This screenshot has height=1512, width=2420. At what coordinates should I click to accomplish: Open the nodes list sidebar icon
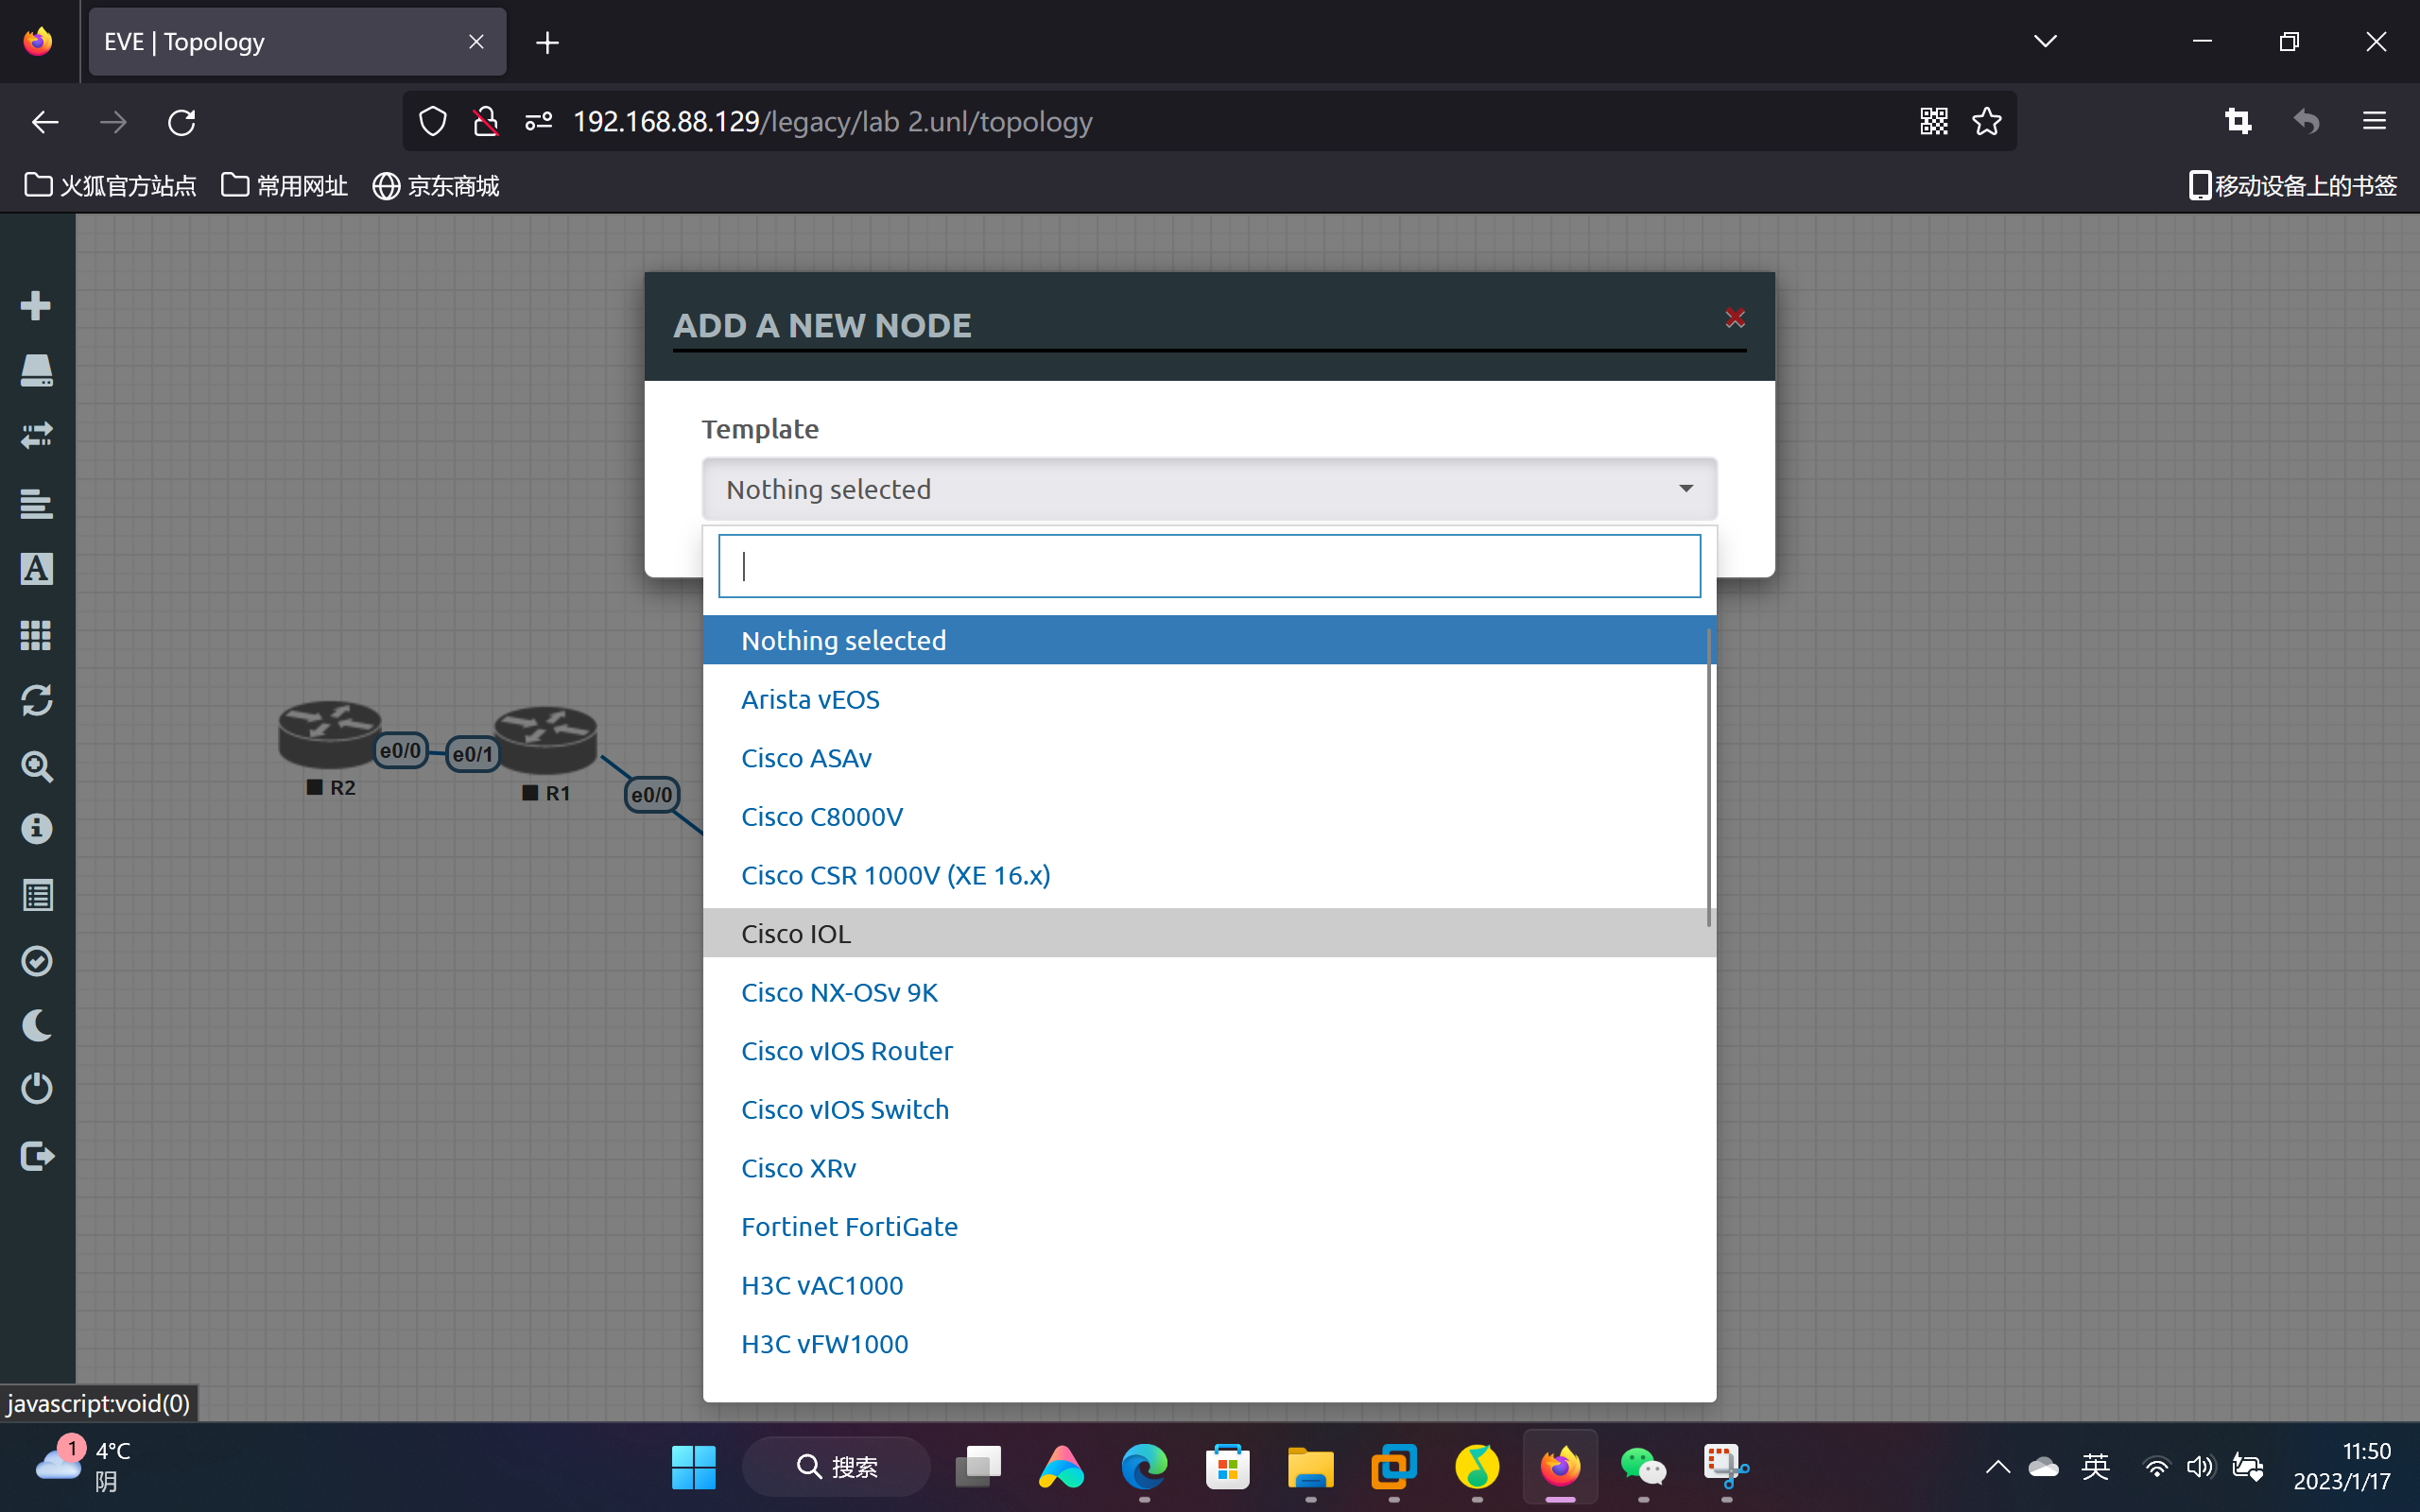point(36,370)
